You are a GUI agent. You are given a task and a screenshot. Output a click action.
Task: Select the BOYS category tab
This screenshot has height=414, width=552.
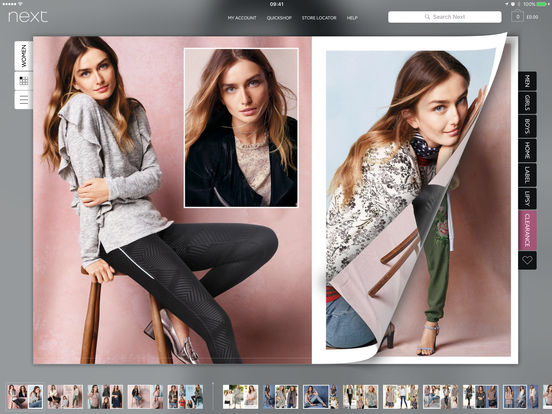(527, 126)
